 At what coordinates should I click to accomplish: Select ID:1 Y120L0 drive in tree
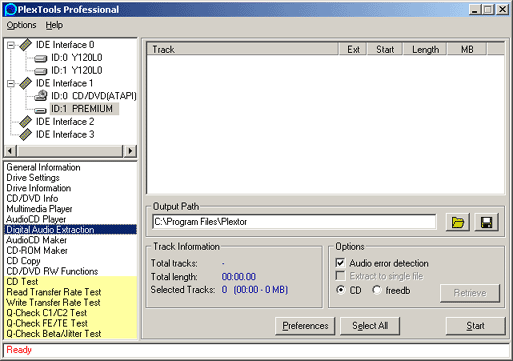77,71
